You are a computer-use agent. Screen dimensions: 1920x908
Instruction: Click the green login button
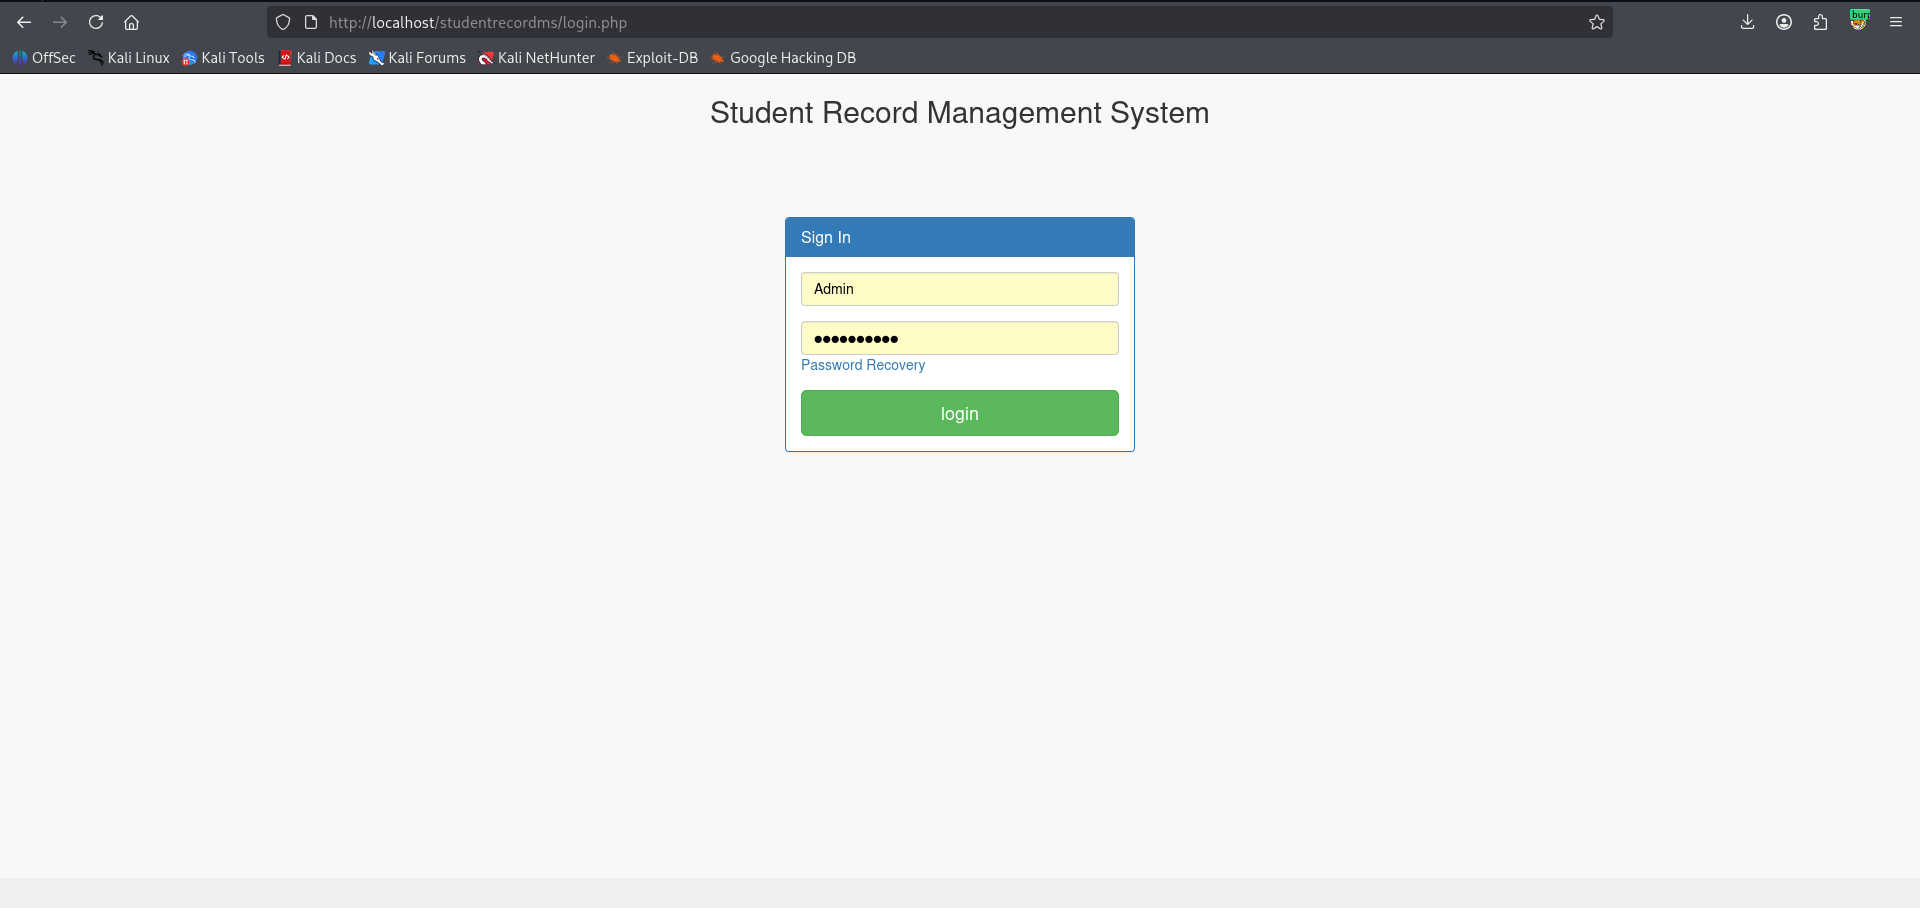(x=960, y=413)
